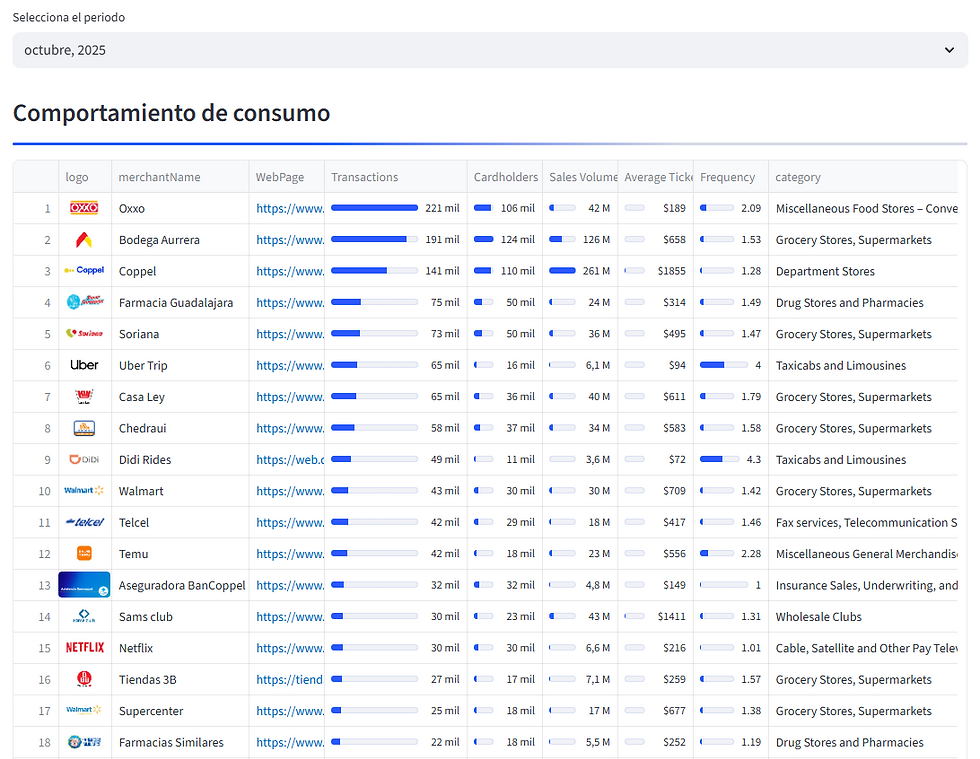Click the WebPage column header
Image resolution: width=980 pixels, height=759 pixels.
coord(287,177)
